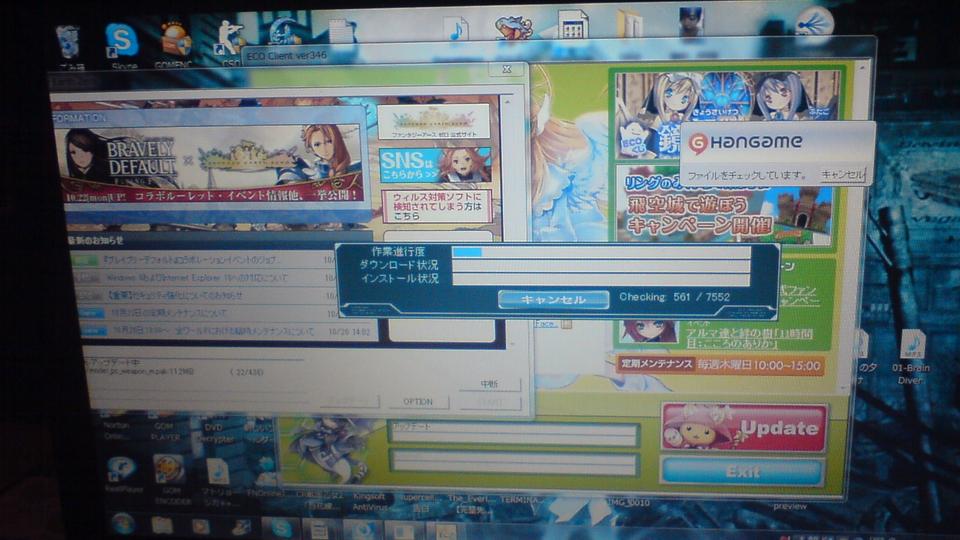
Task: Open the Skype desktop shortcut
Action: 122,44
